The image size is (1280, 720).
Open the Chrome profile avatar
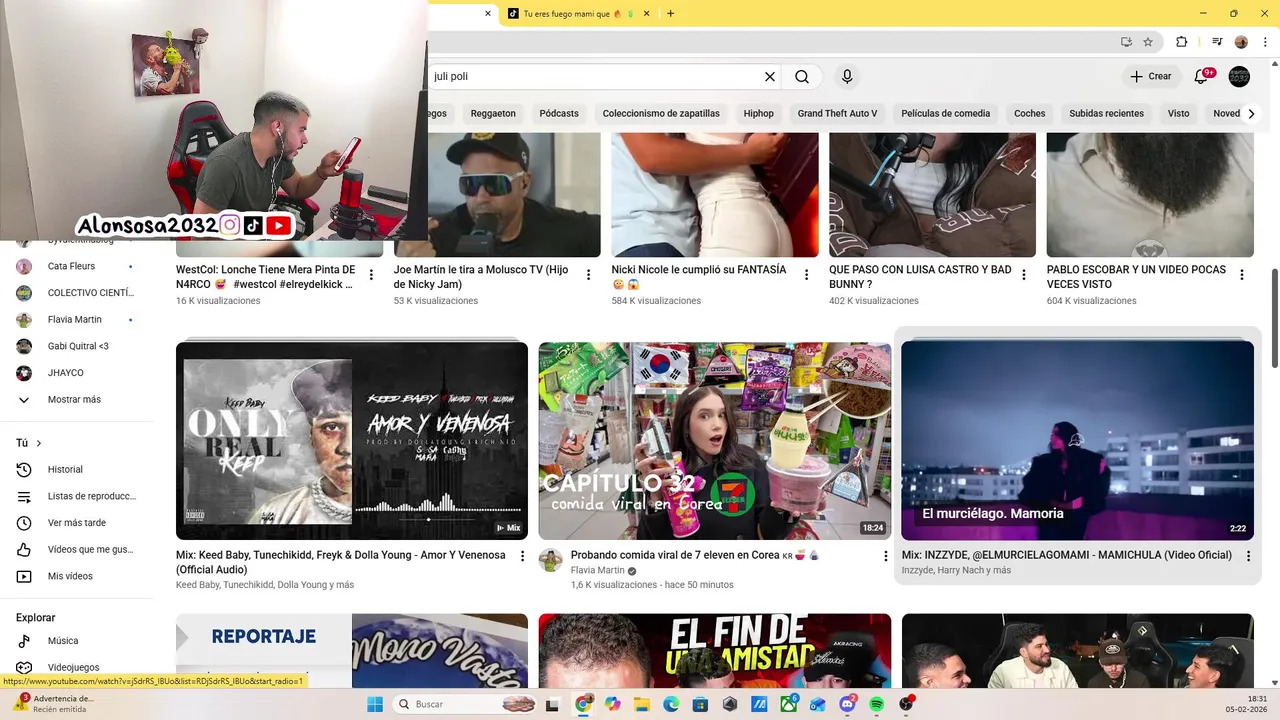click(x=1241, y=42)
